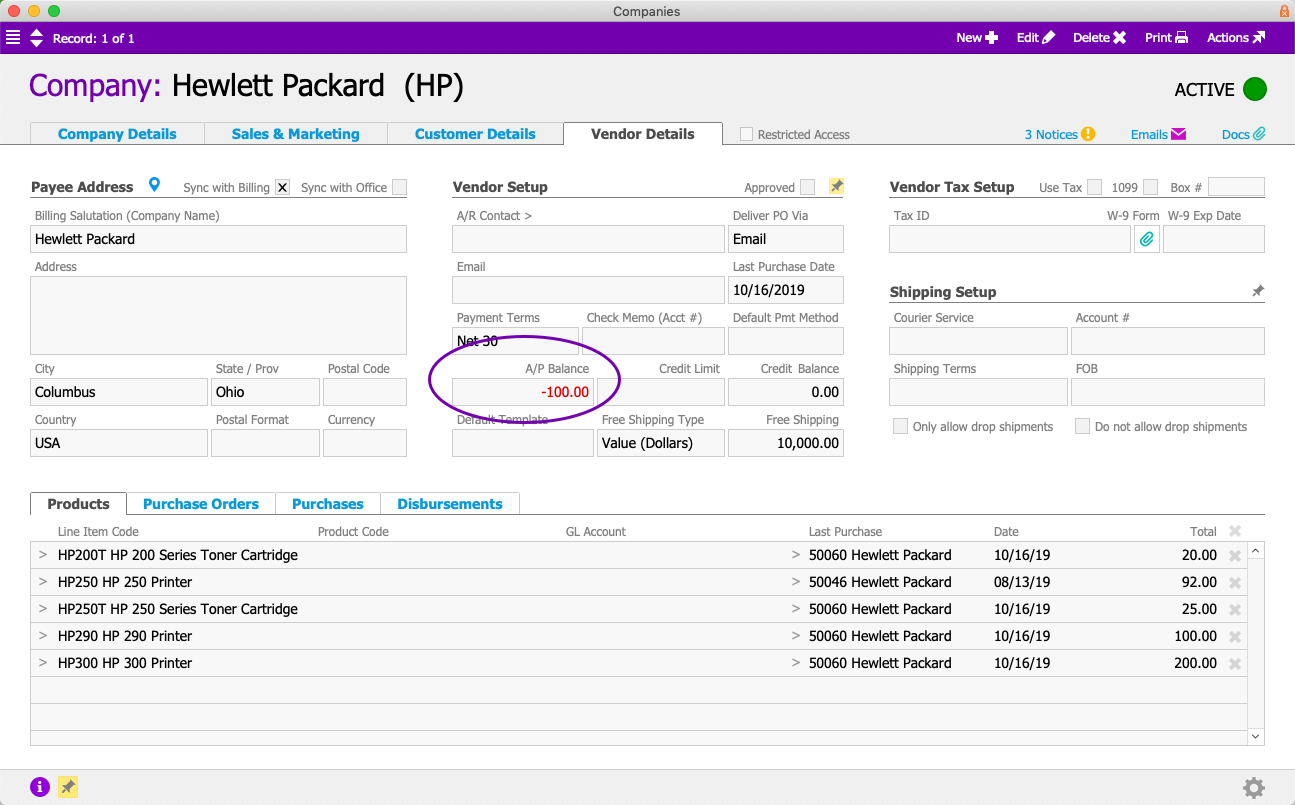The height and width of the screenshot is (805, 1295).
Task: Expand the HP290 Printer line item arrow
Action: point(43,636)
